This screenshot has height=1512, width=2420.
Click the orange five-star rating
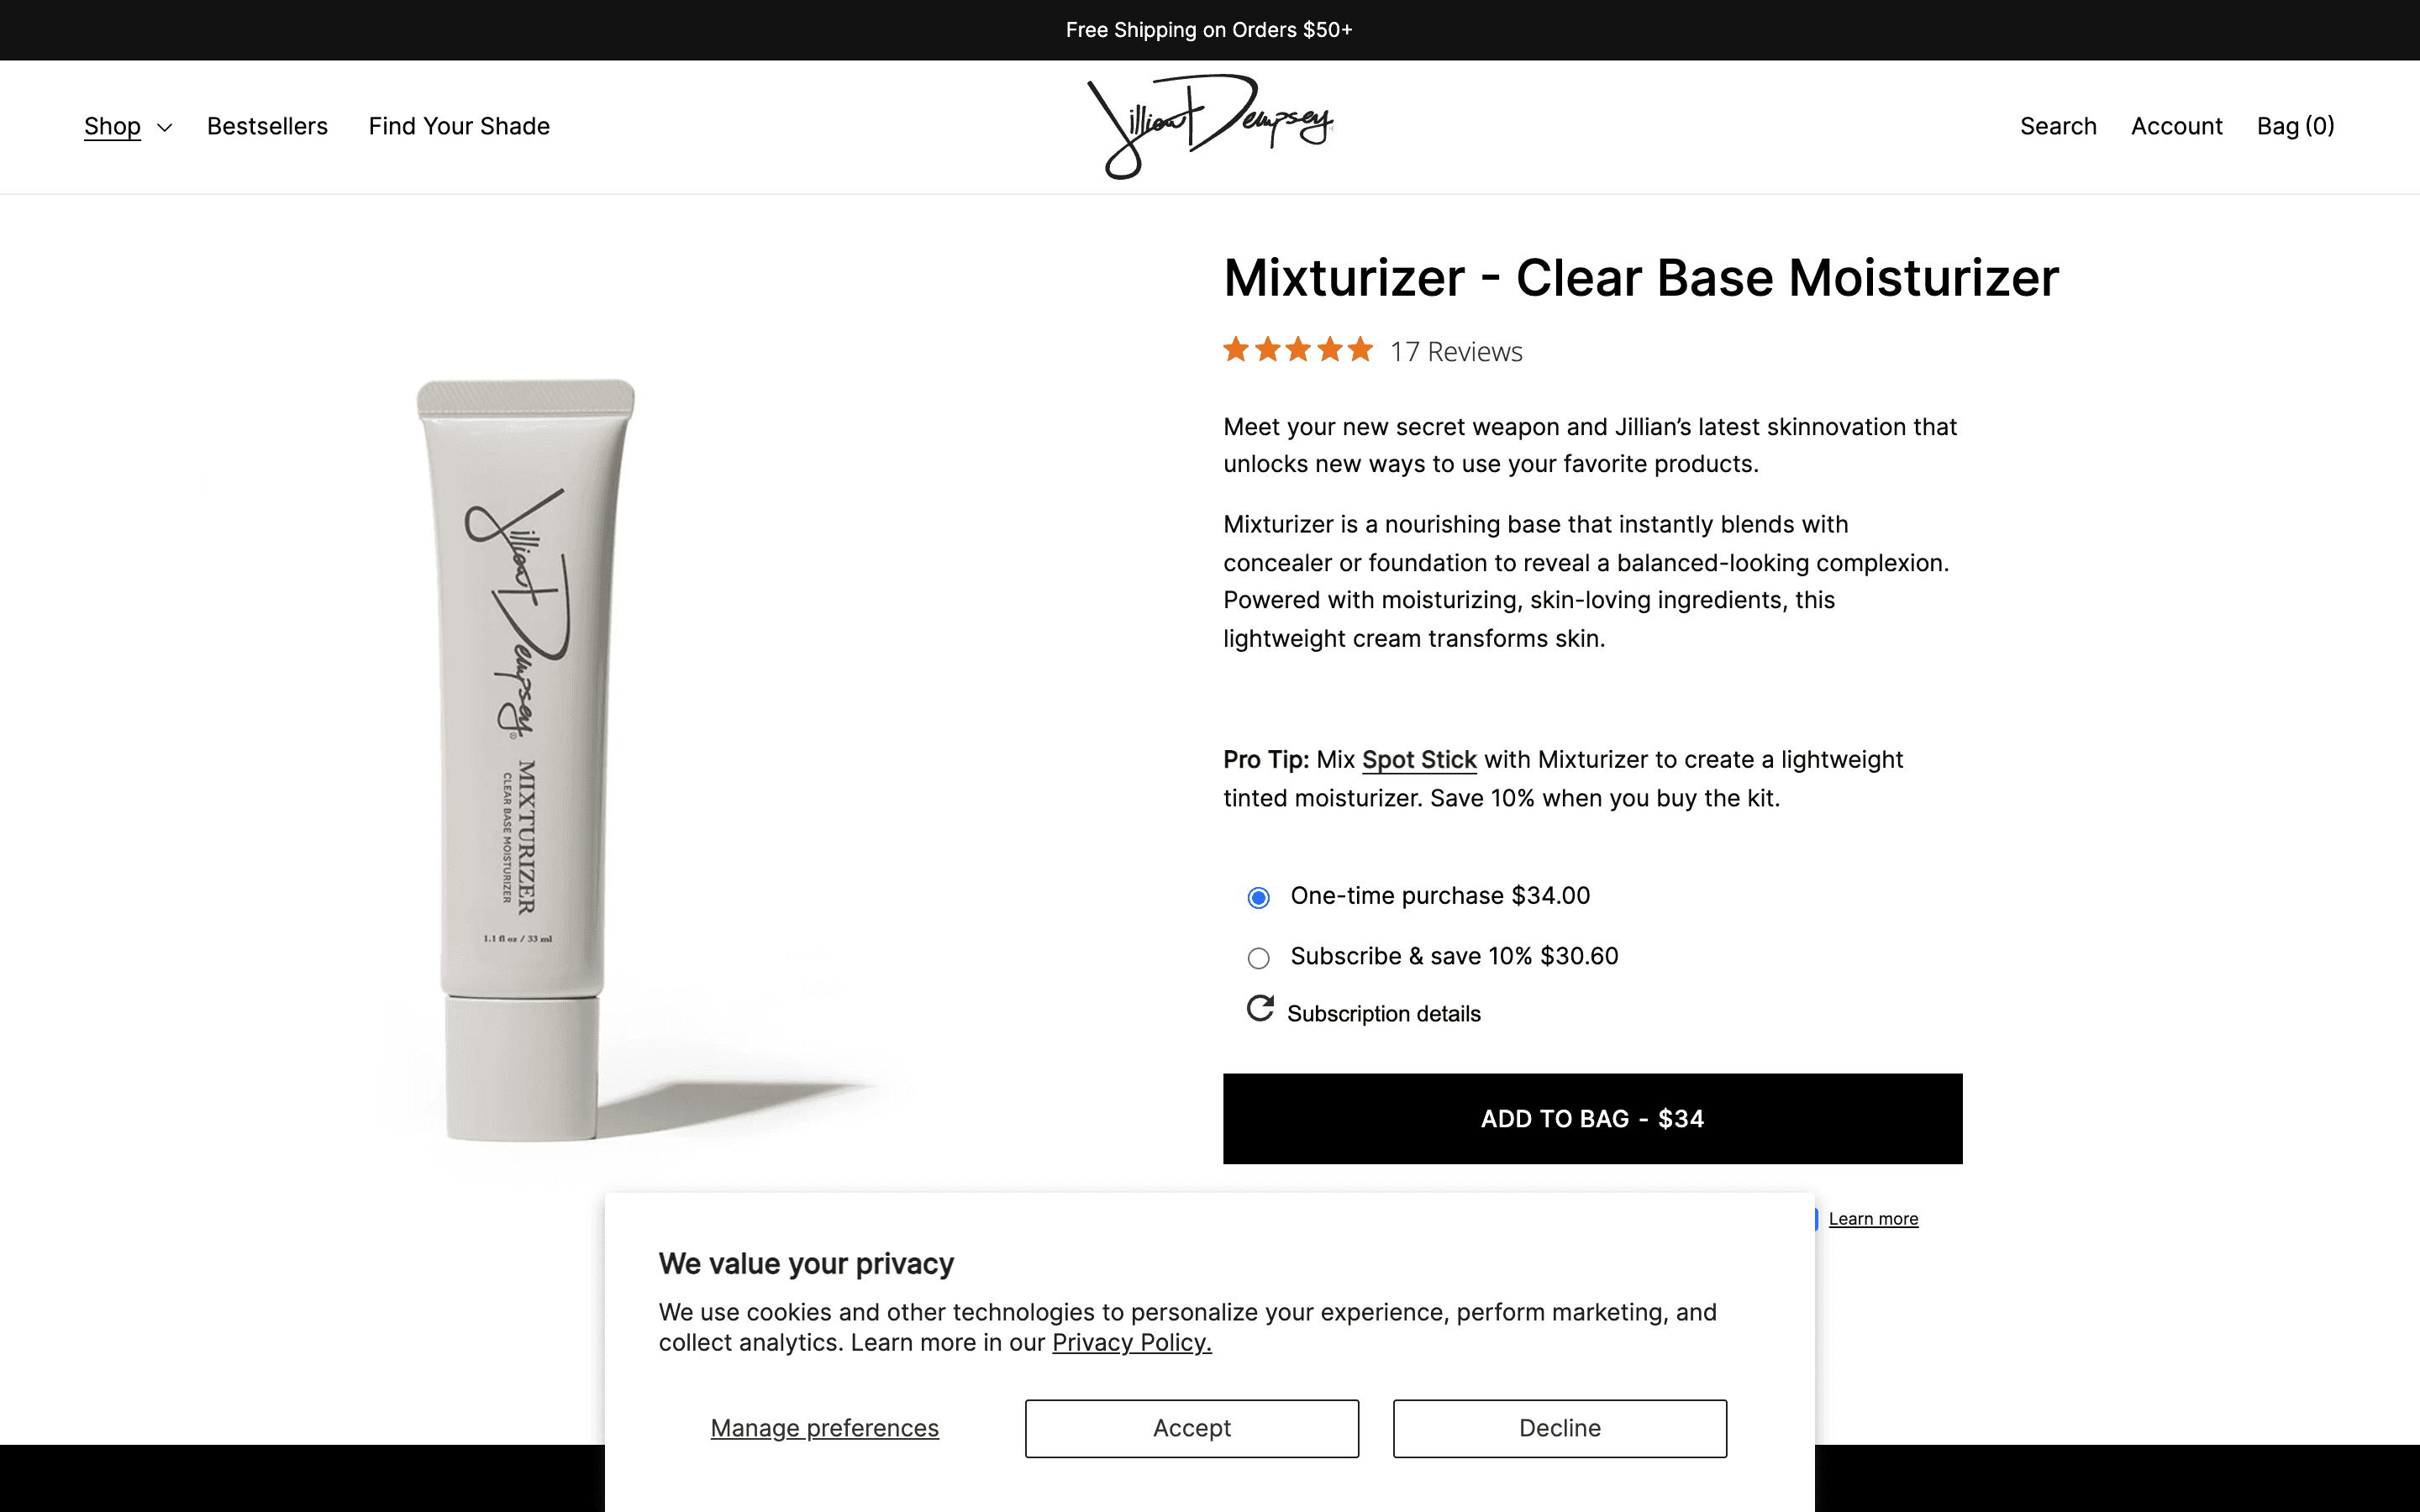(x=1298, y=350)
